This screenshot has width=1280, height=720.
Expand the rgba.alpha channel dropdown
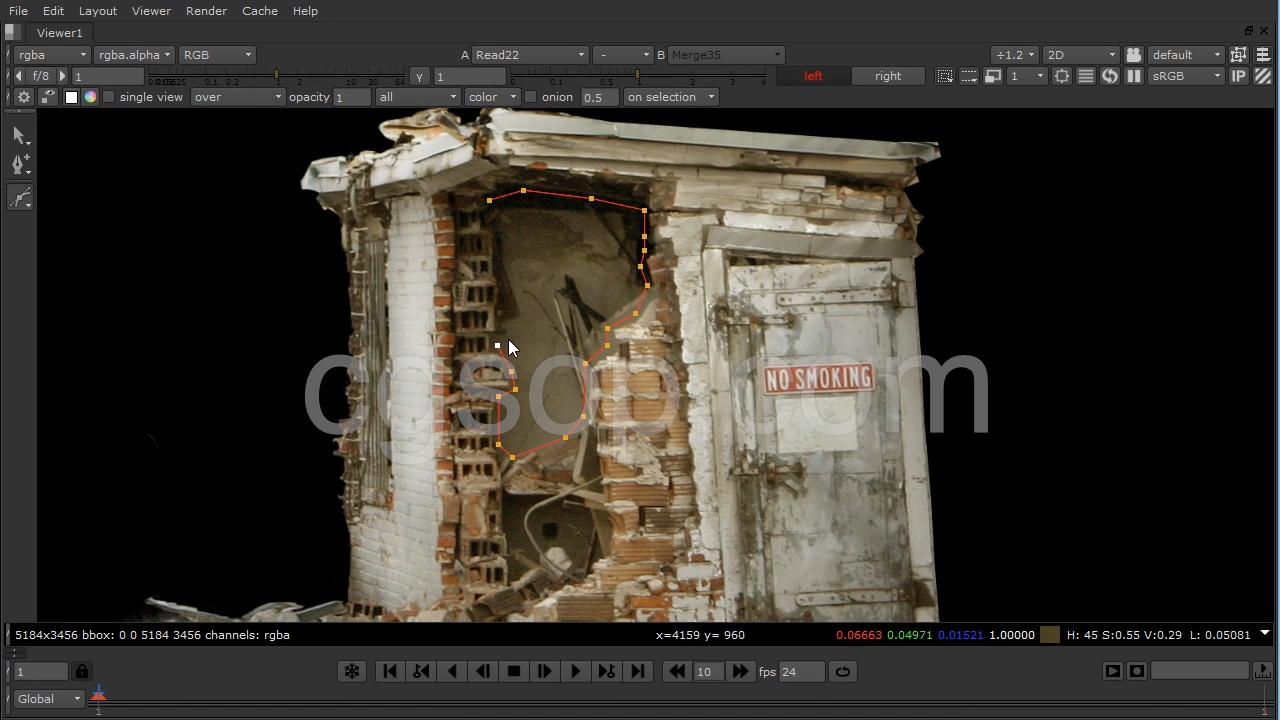point(134,55)
